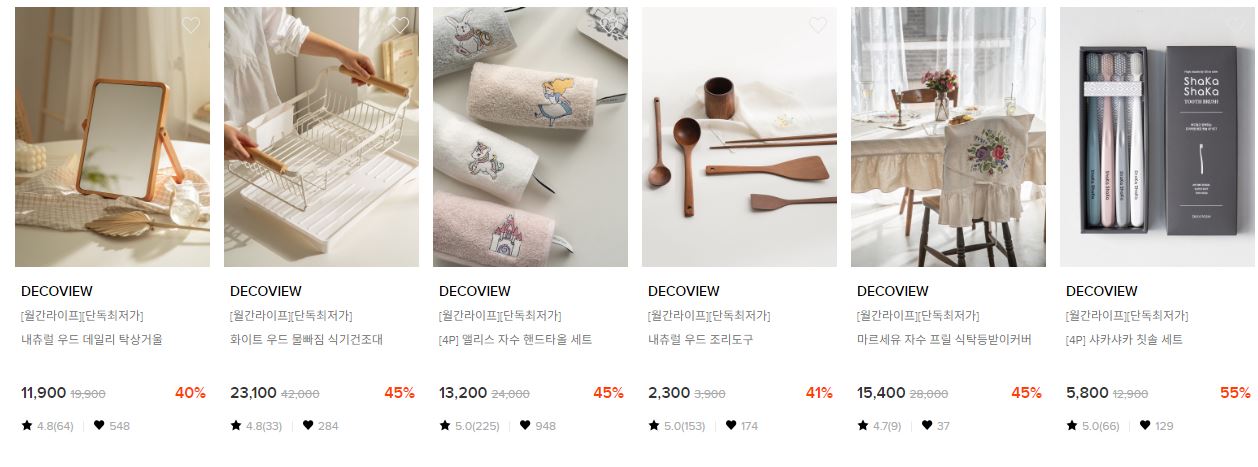Click wishlist heart on Alice towel image
The image size is (1258, 467).
pyautogui.click(x=608, y=25)
